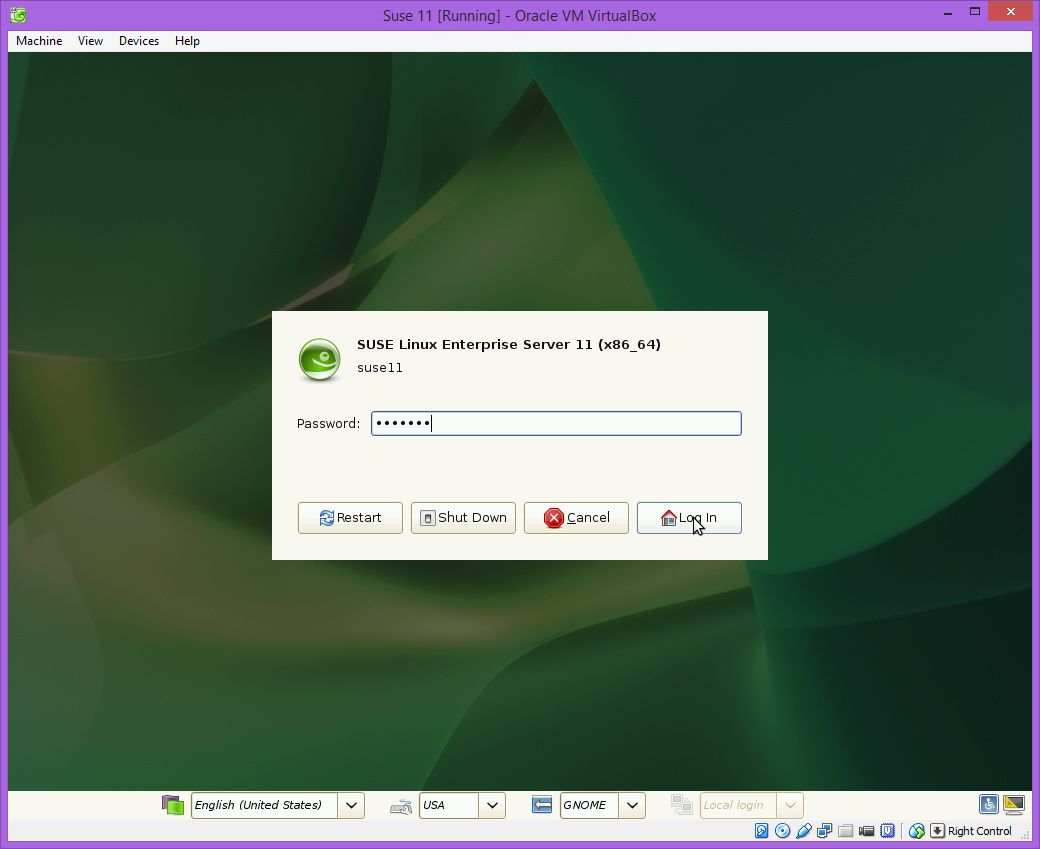Click the suse11 username text
Viewport: 1040px width, 849px height.
379,367
